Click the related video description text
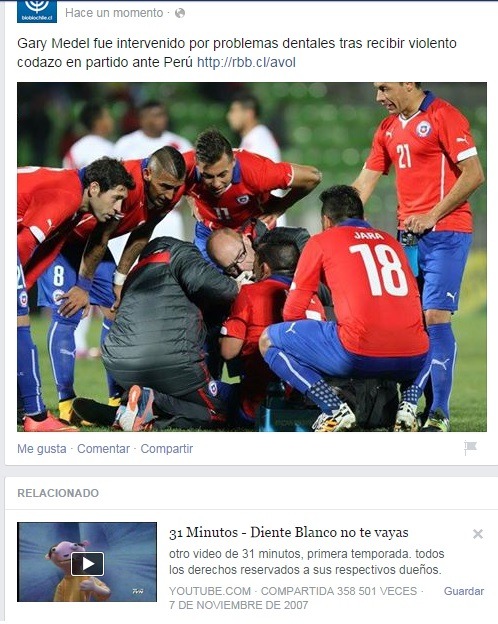This screenshot has width=498, height=624. coord(307,562)
